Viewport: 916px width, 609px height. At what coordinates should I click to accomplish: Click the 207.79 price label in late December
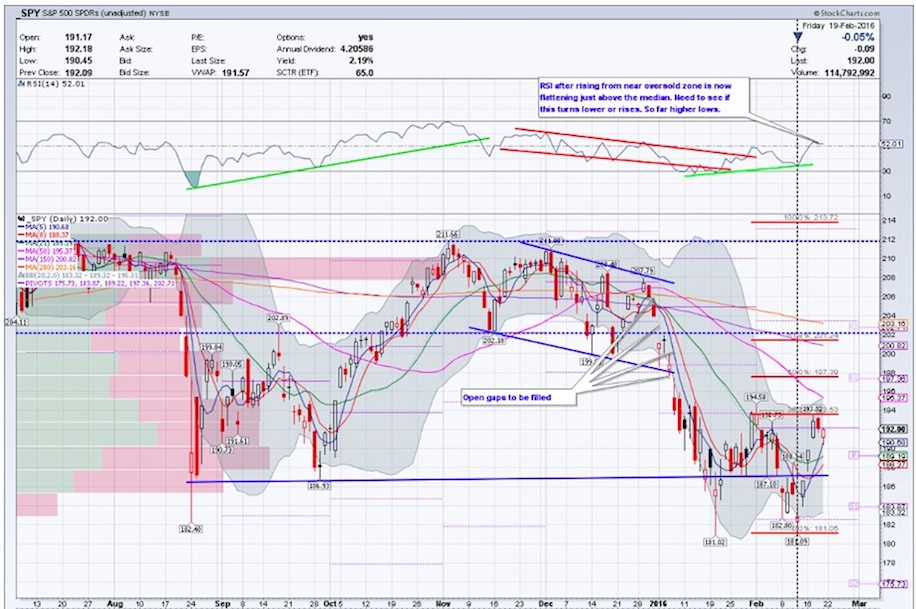click(x=643, y=271)
